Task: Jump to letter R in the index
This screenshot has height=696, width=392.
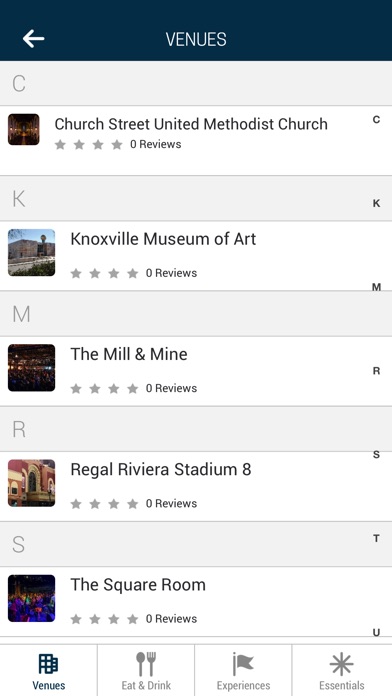Action: coord(376,371)
